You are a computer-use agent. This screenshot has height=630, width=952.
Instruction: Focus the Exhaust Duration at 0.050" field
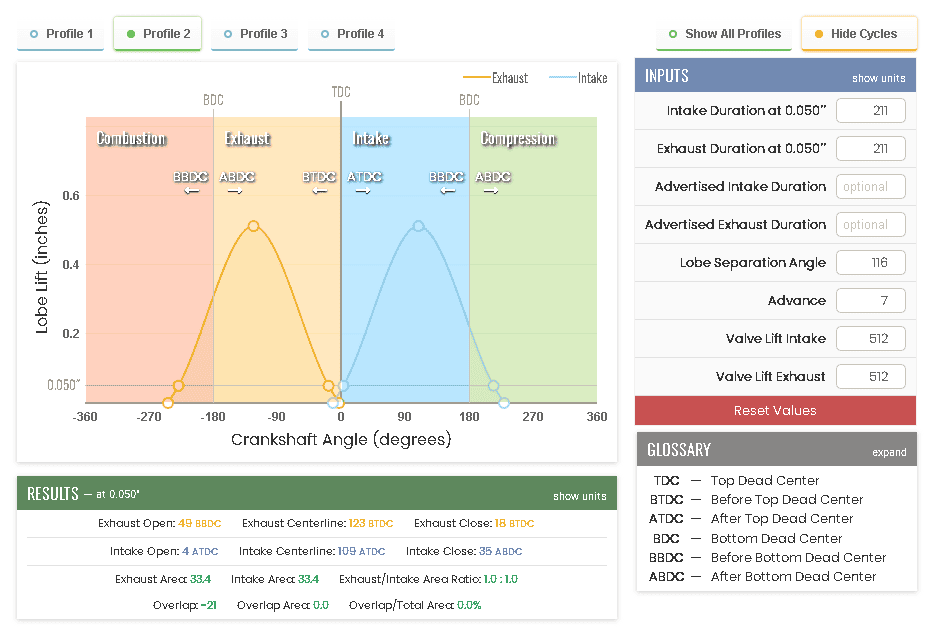871,149
